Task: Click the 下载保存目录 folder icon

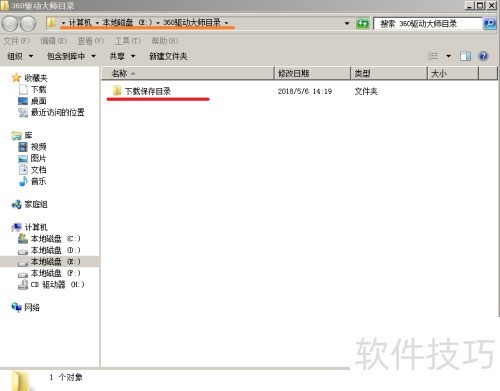Action: [117, 91]
